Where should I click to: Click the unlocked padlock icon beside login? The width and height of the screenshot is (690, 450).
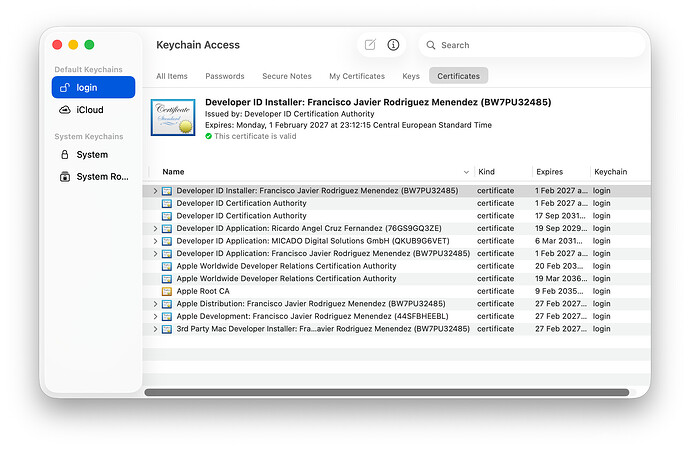point(65,88)
